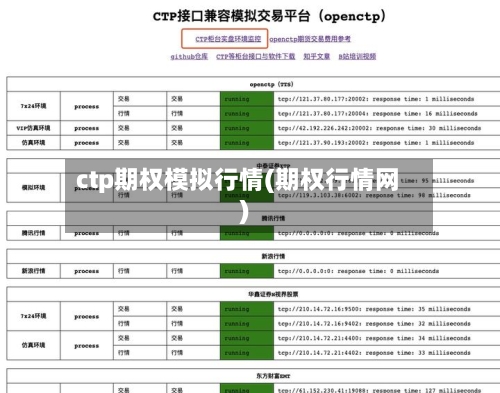The width and height of the screenshot is (500, 393).
Task: Click running status for 210.14.72.16:9402 row
Action: click(x=247, y=324)
